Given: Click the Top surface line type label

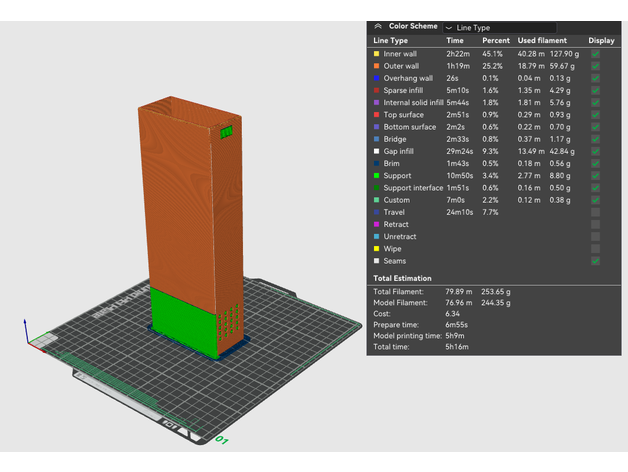Looking at the screenshot, I should pyautogui.click(x=405, y=115).
